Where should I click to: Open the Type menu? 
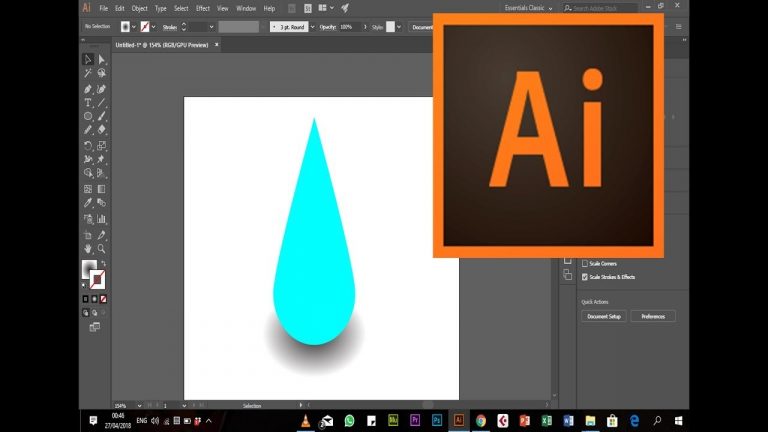click(x=161, y=8)
